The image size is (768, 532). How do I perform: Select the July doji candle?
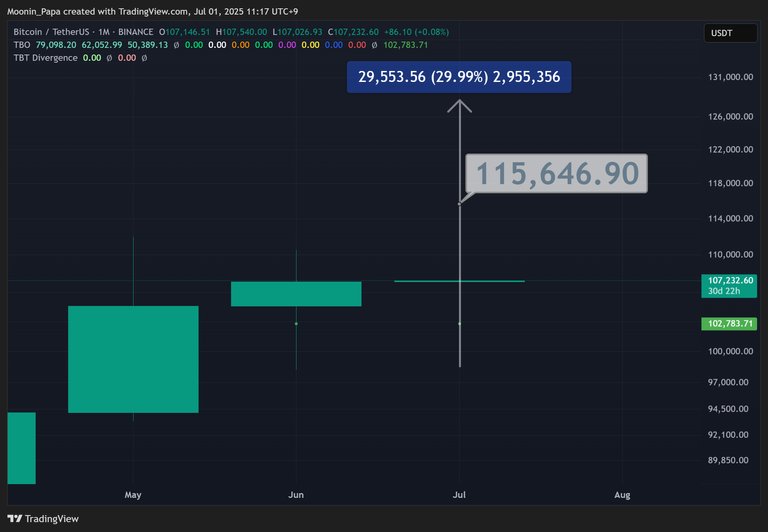coord(459,281)
